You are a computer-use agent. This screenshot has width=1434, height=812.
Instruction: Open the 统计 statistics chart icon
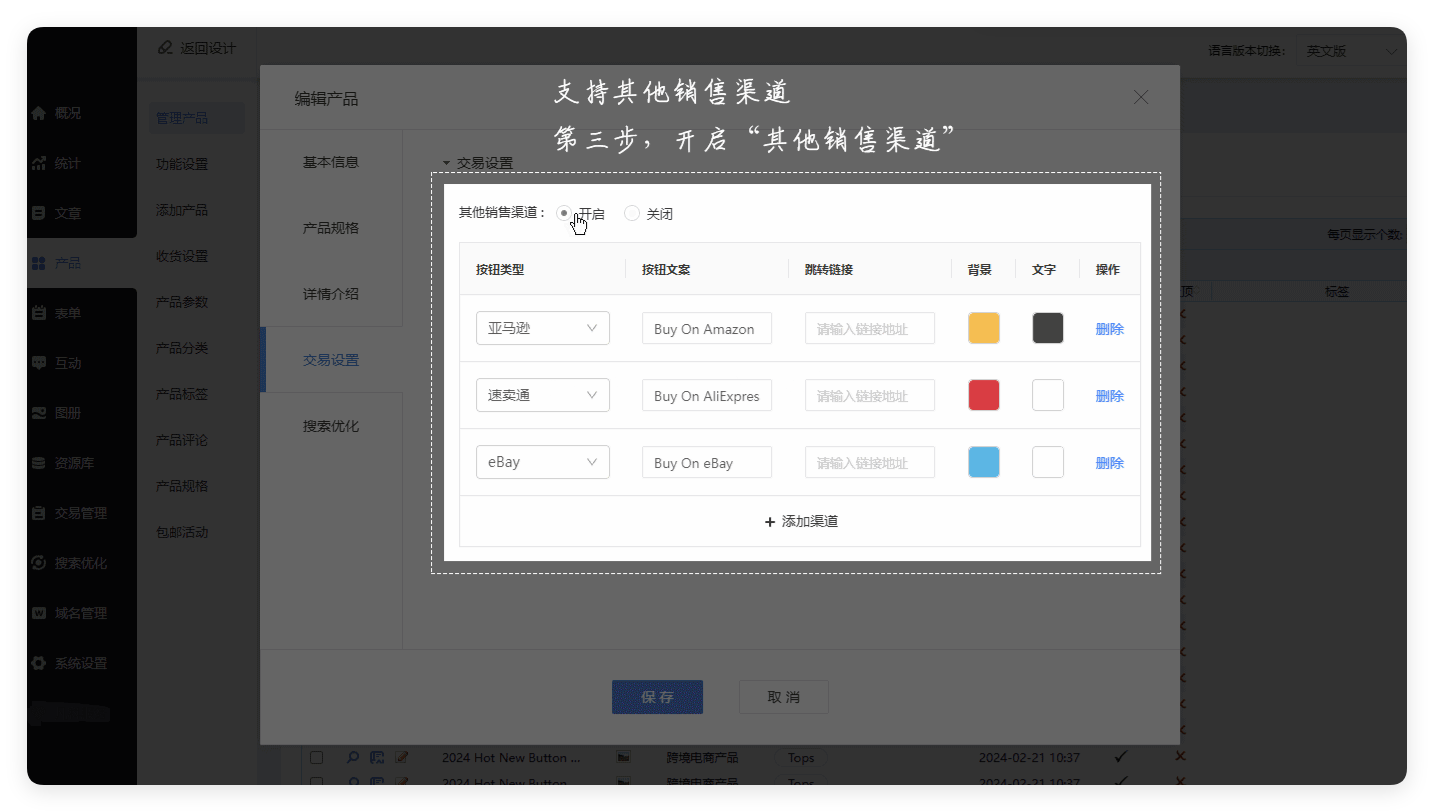(39, 163)
